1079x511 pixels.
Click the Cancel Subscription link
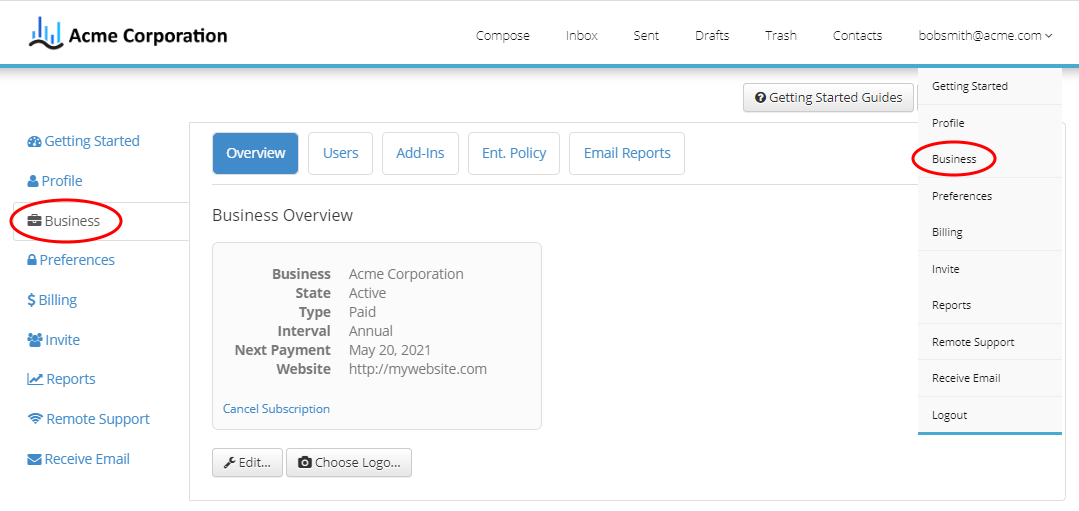point(276,409)
